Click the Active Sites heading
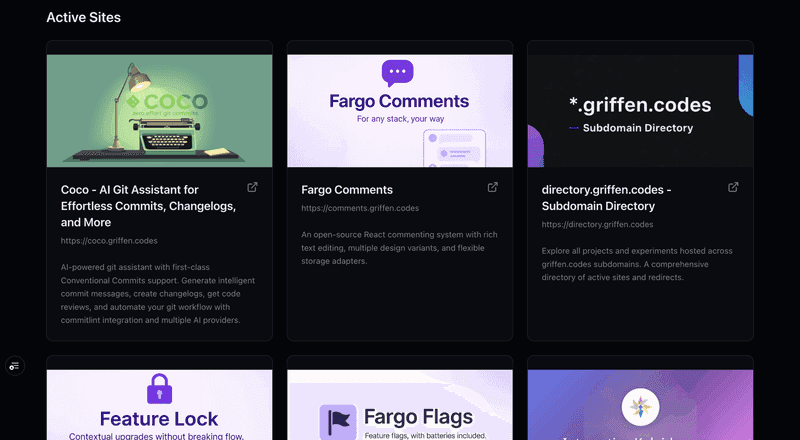Screen dimensions: 800x440 [84, 17]
